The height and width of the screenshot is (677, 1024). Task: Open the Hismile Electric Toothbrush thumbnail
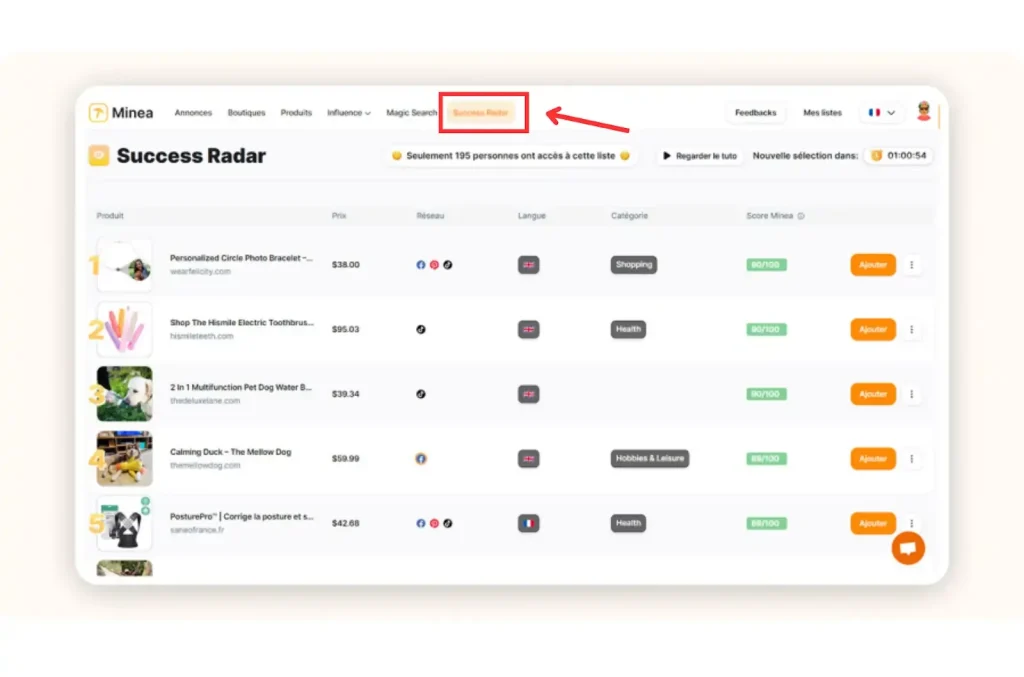click(125, 329)
